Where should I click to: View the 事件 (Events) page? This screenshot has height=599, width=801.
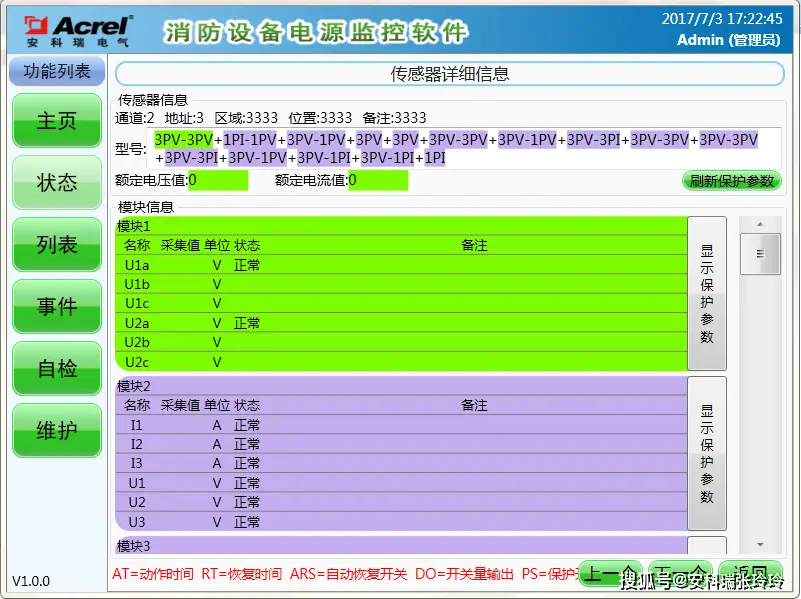pos(56,307)
